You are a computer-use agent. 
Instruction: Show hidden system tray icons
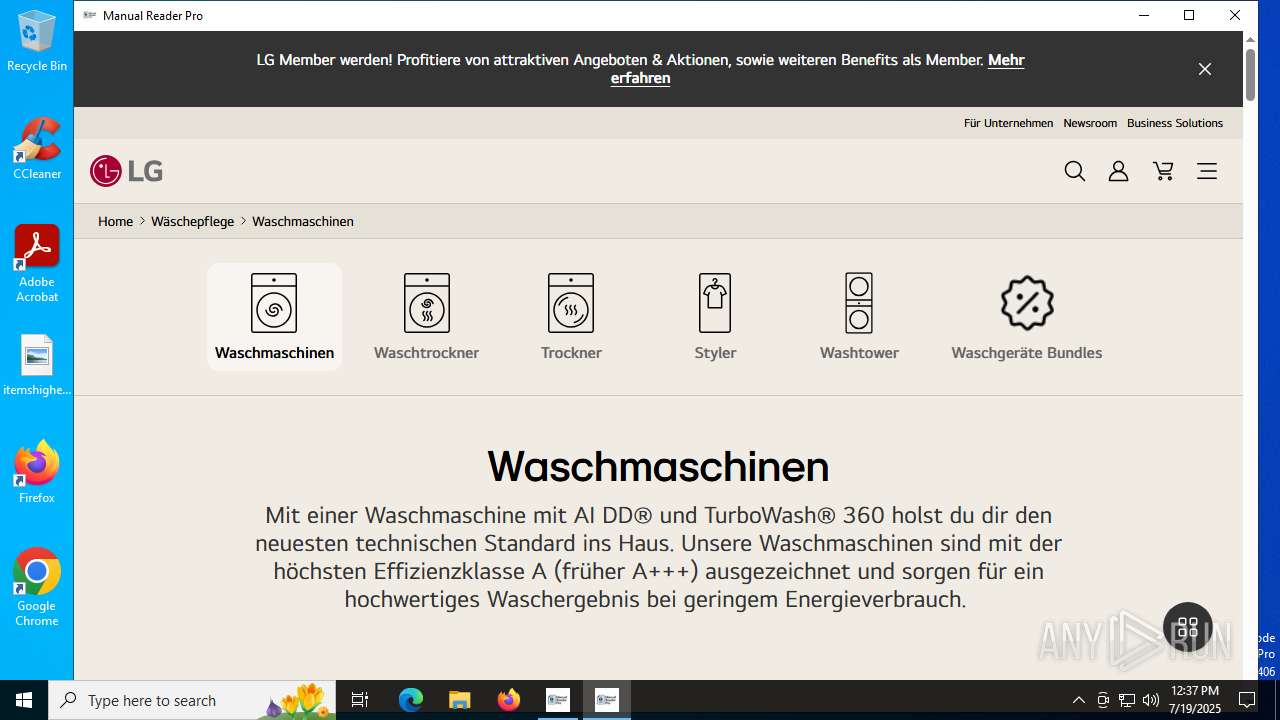[1078, 700]
